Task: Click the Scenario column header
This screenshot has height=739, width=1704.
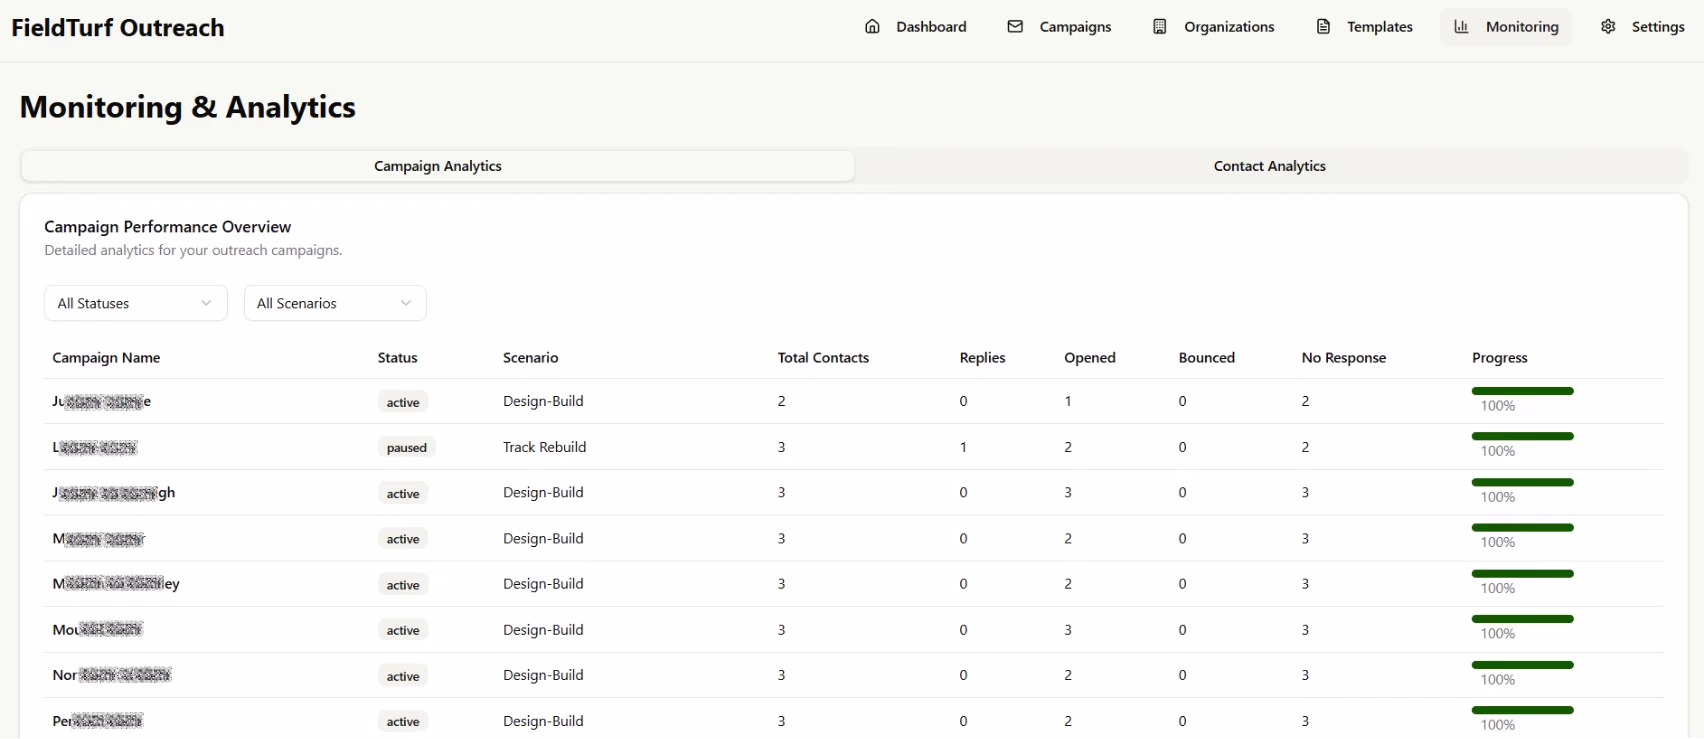Action: 530,358
